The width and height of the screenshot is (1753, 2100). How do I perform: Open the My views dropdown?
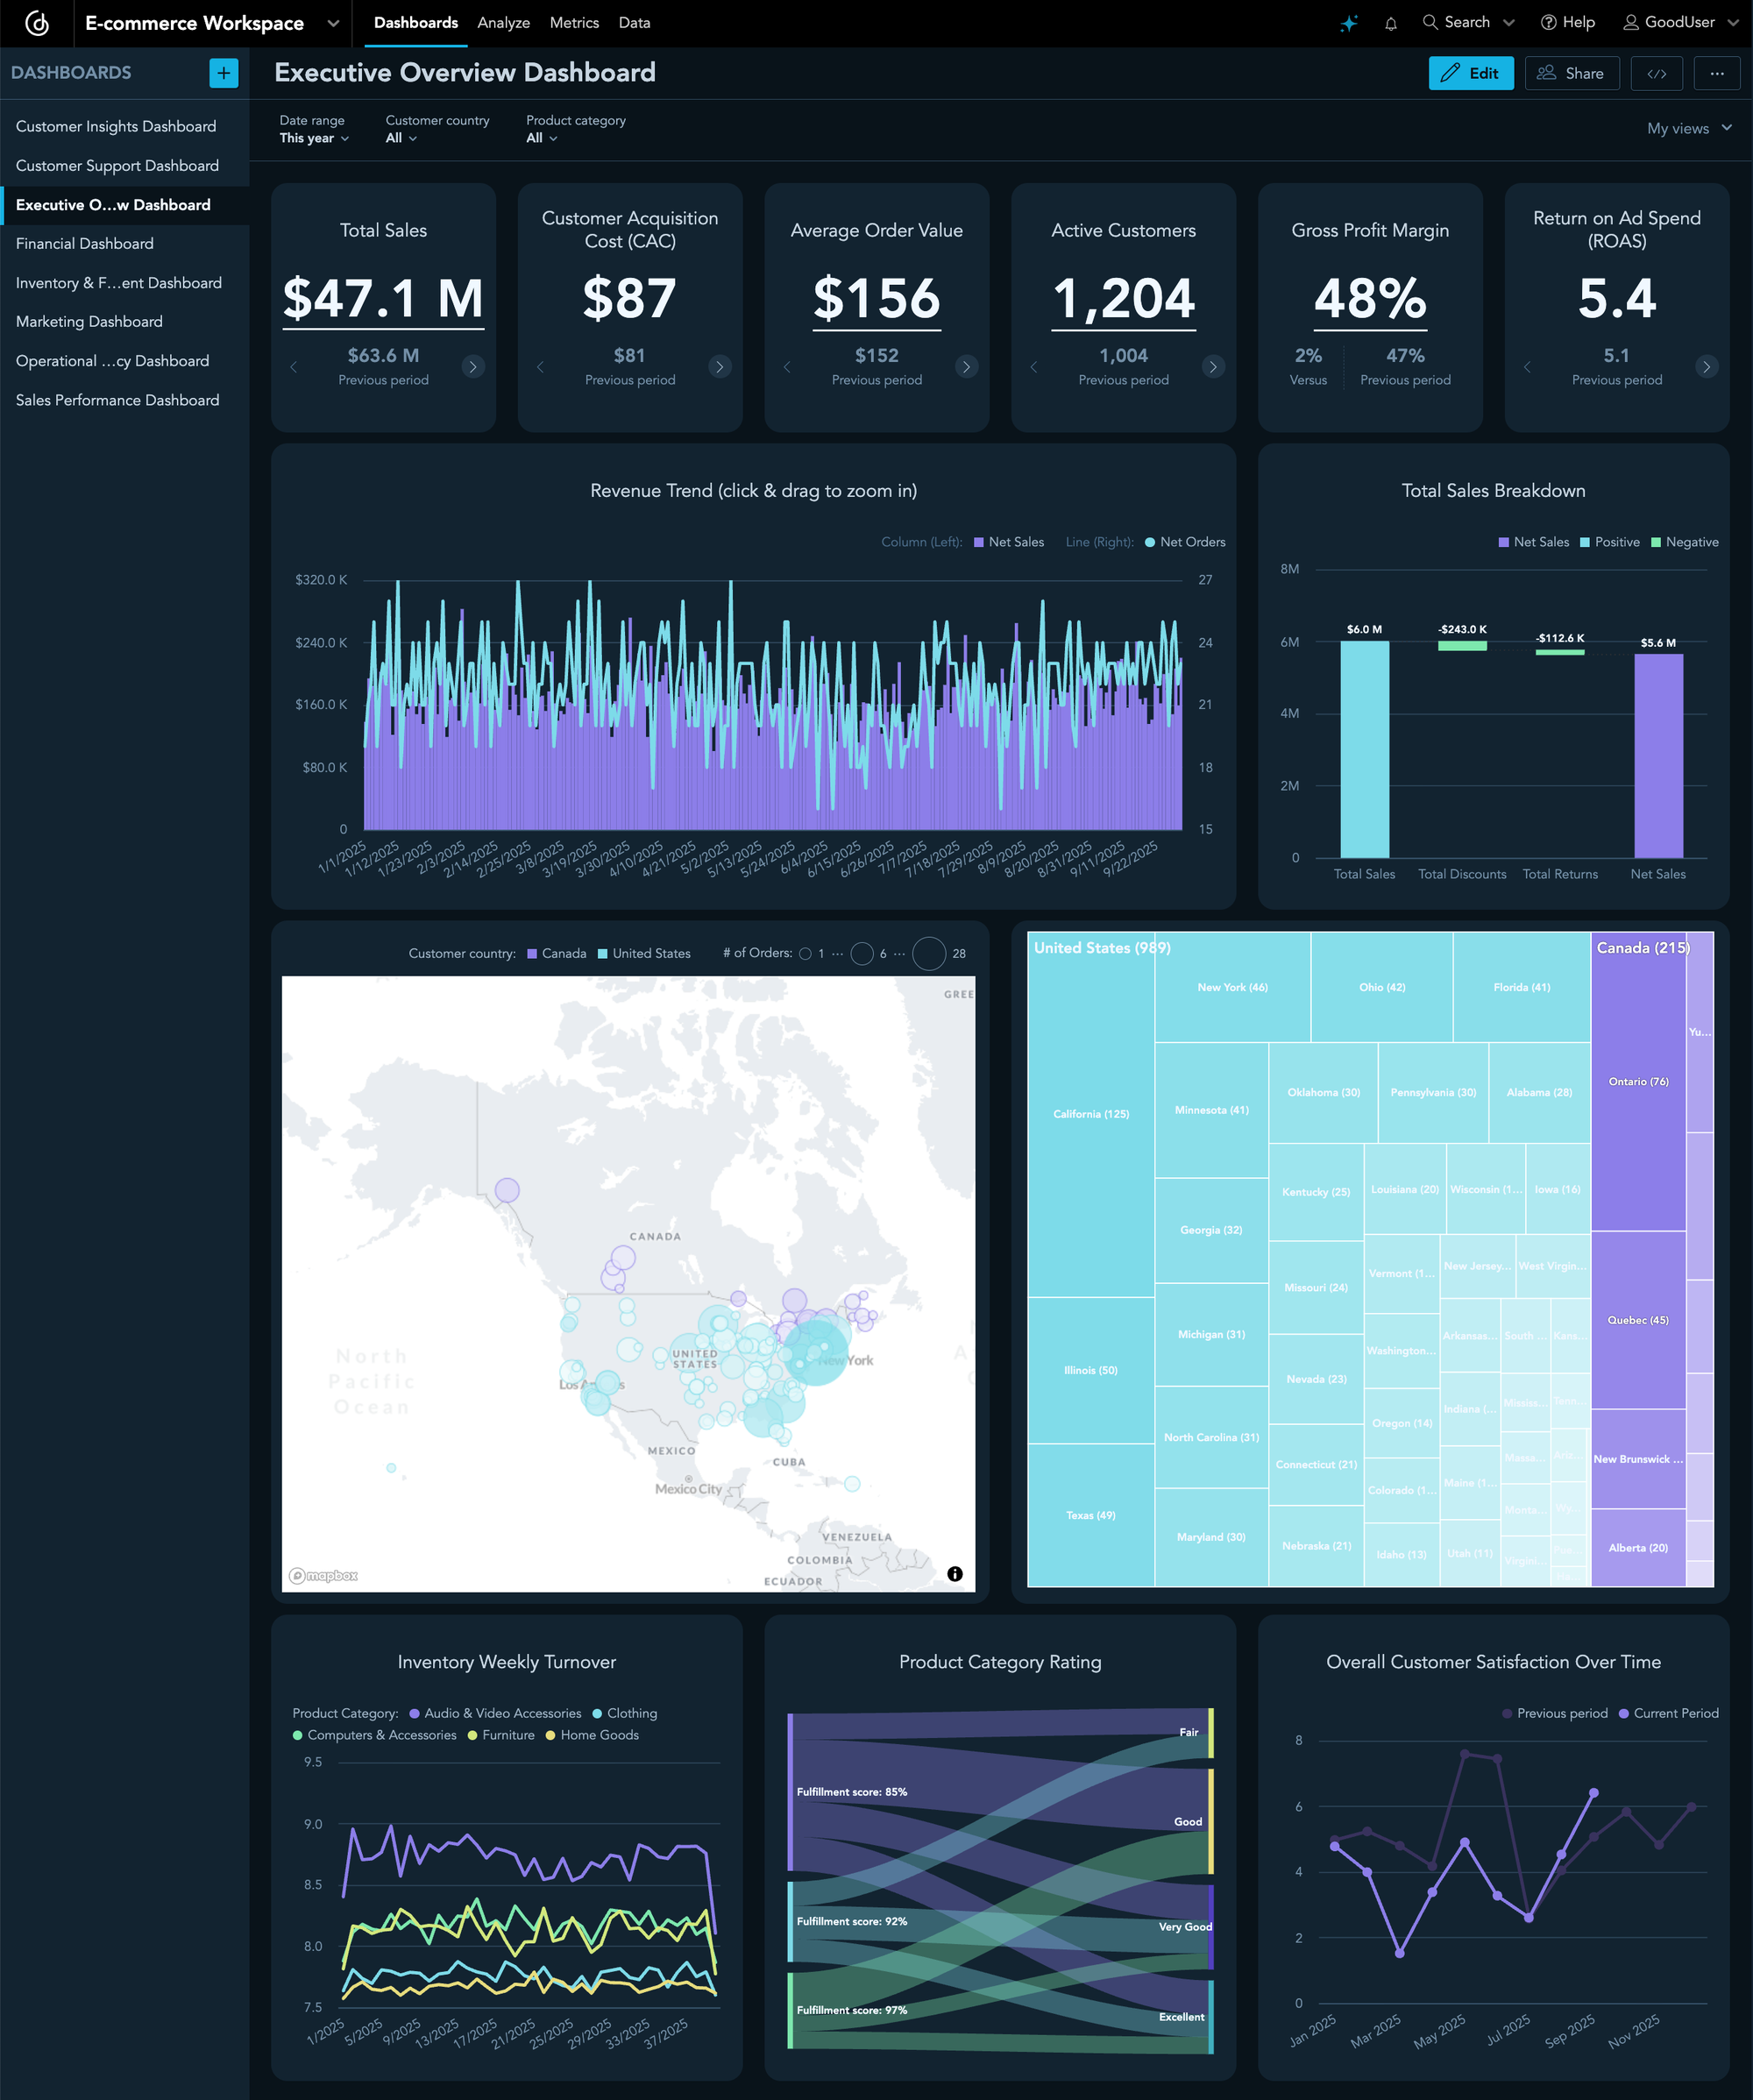point(1689,128)
